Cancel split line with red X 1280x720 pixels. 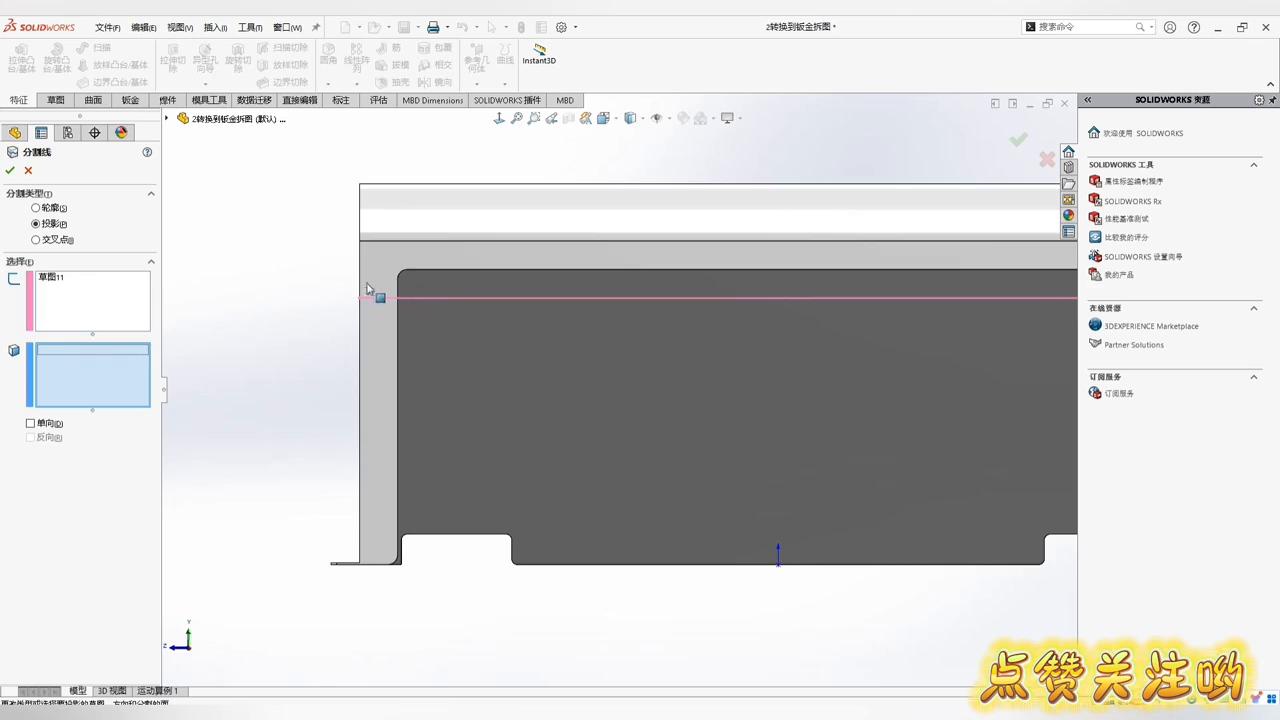tap(28, 171)
